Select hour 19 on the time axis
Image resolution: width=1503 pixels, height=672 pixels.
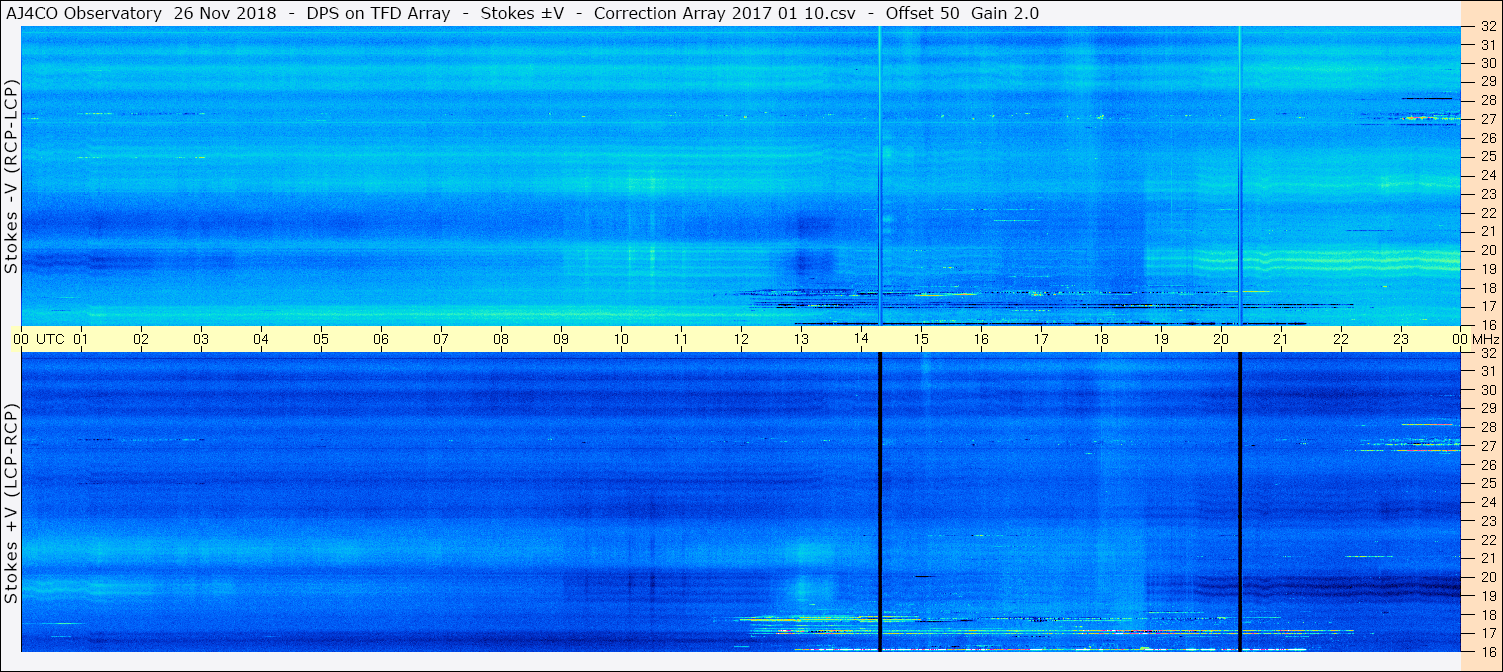[1161, 339]
